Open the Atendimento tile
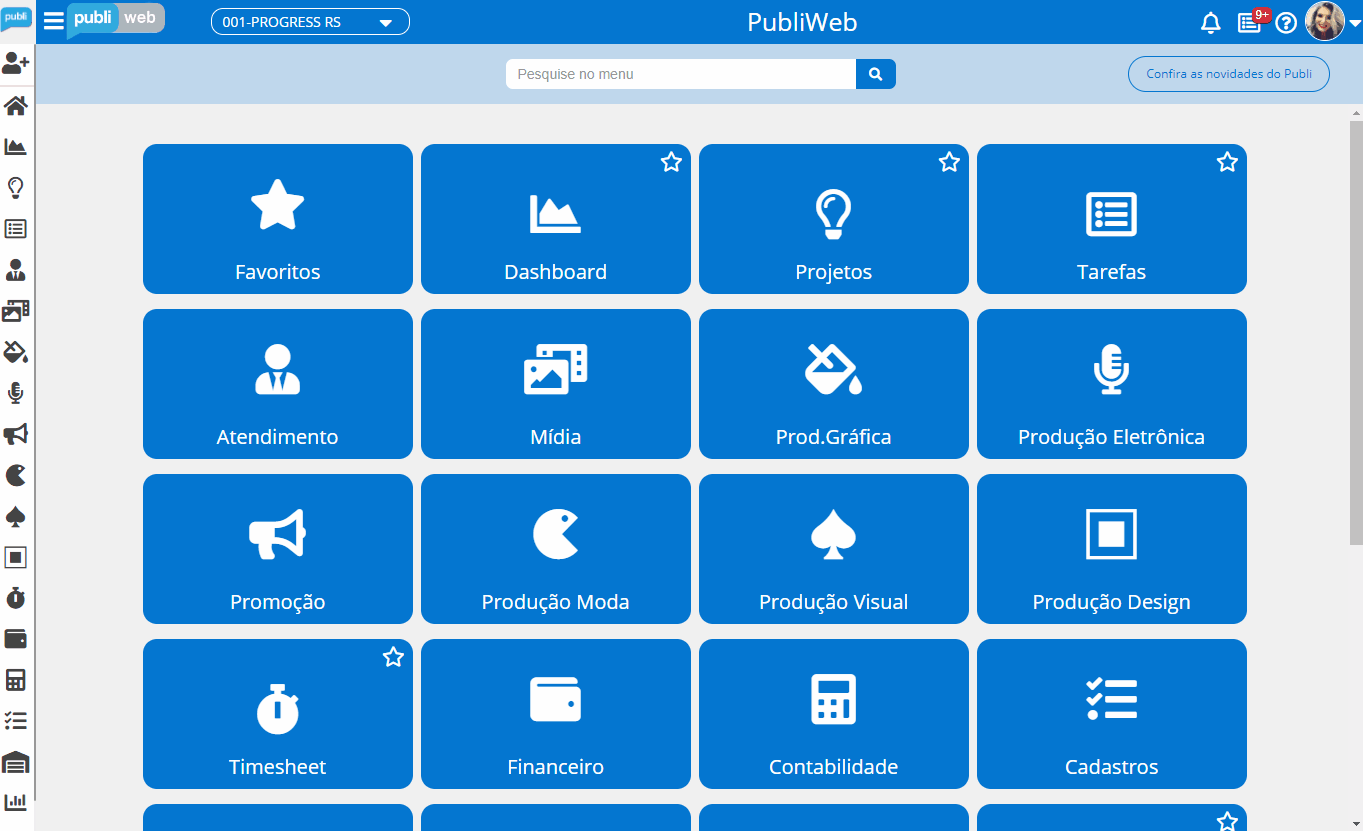The height and width of the screenshot is (831, 1363). pos(278,384)
